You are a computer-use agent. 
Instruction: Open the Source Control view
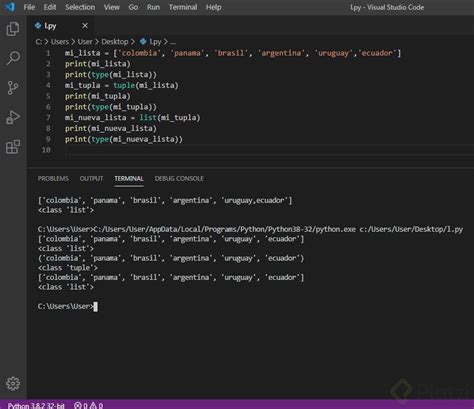13,88
